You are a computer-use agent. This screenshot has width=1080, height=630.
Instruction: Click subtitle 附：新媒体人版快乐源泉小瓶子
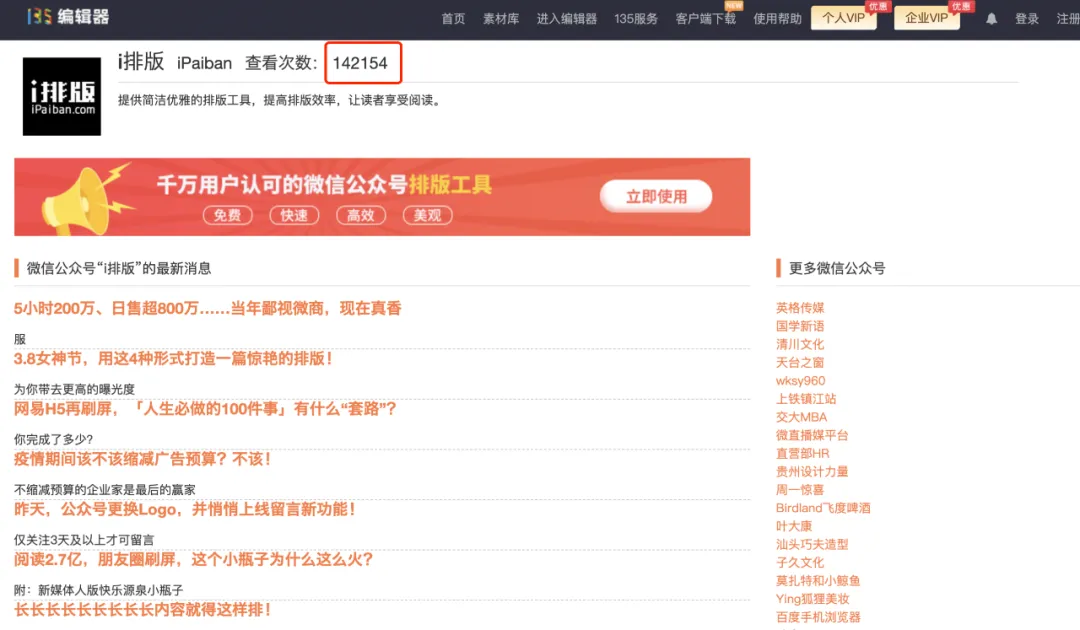[98, 591]
